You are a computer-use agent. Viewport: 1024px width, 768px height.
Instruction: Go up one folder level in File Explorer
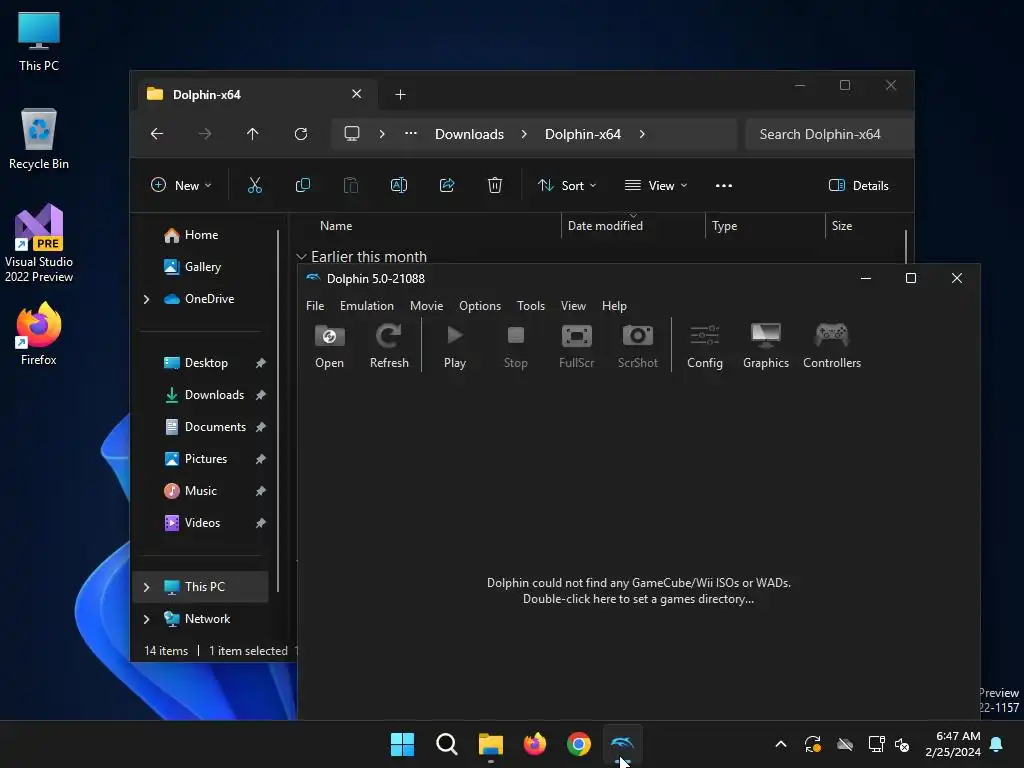coord(253,134)
